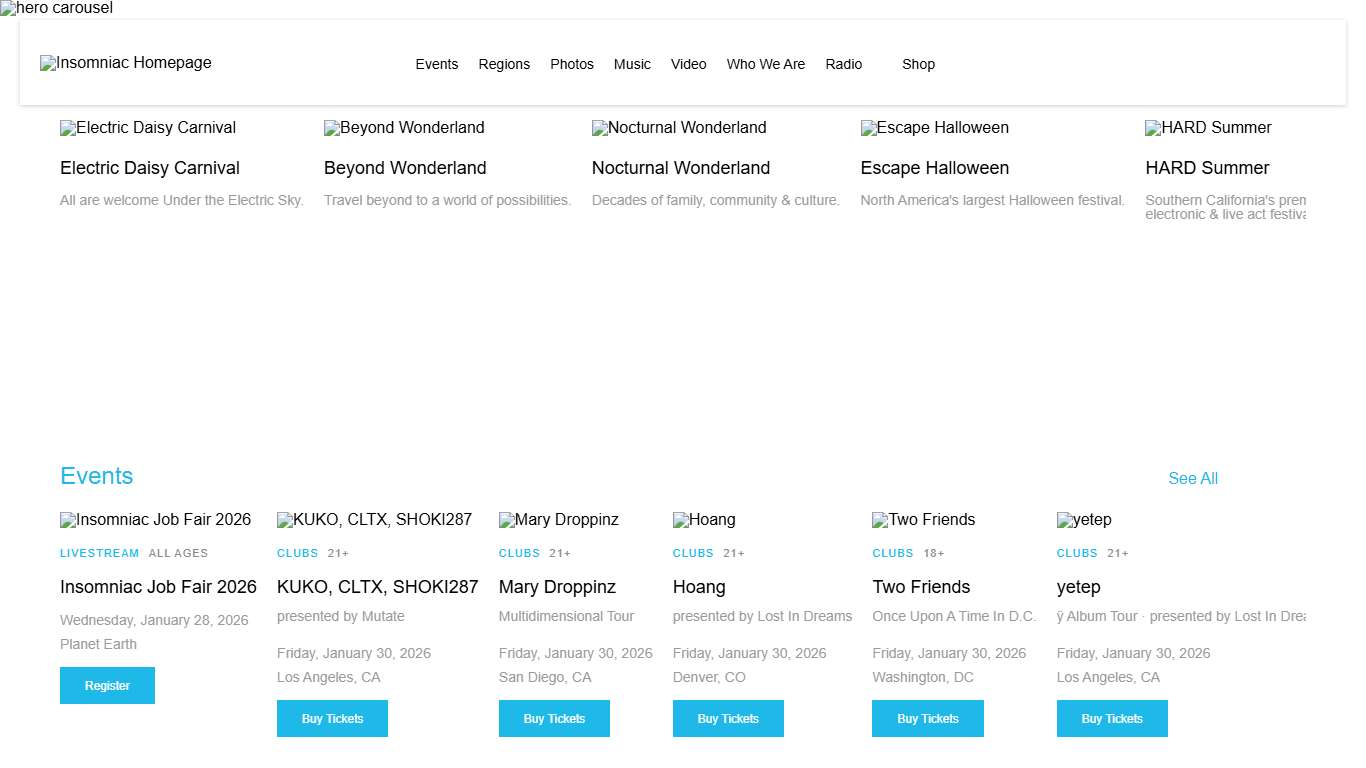Open the Music nav link

coord(632,64)
